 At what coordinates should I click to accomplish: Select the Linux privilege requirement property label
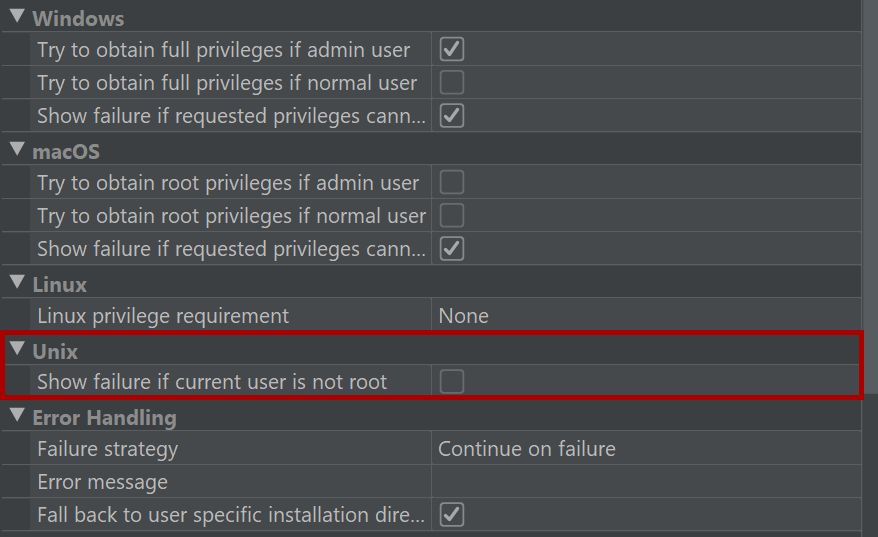pyautogui.click(x=163, y=316)
